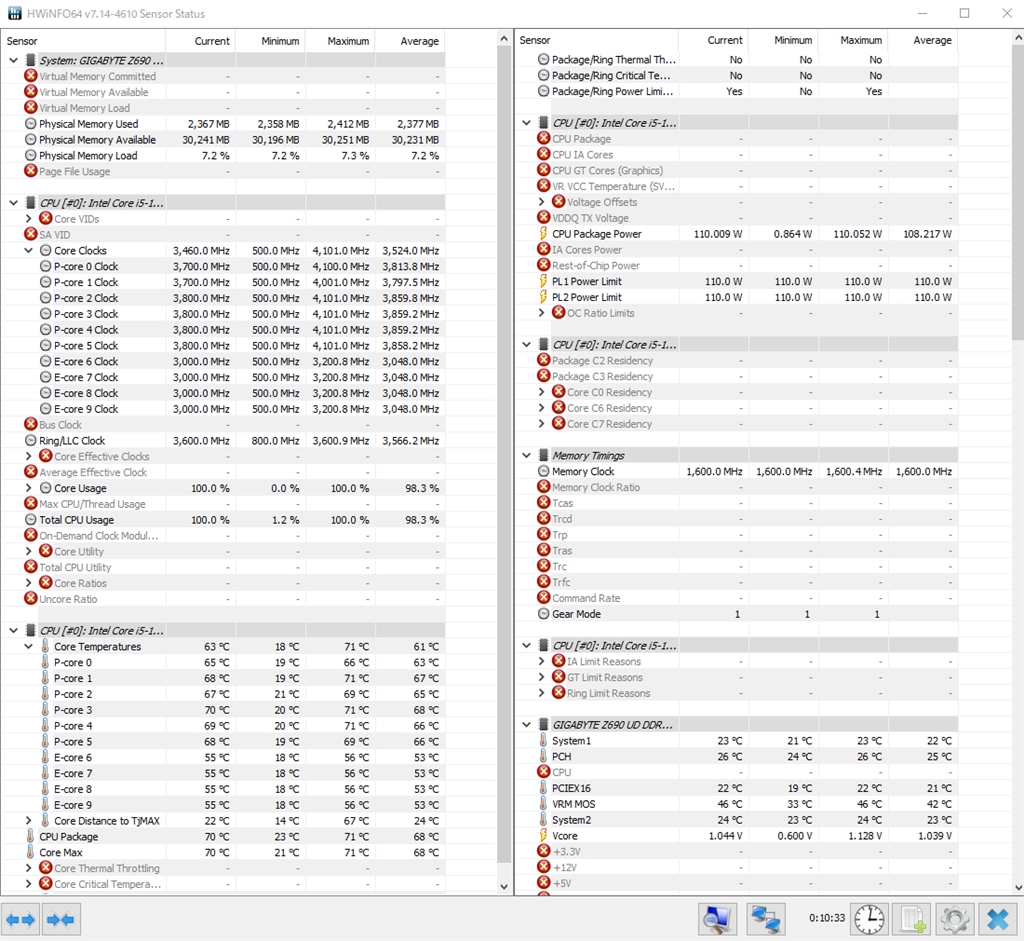Select the System2 temperature row
Image resolution: width=1024 pixels, height=941 pixels.
[737, 820]
